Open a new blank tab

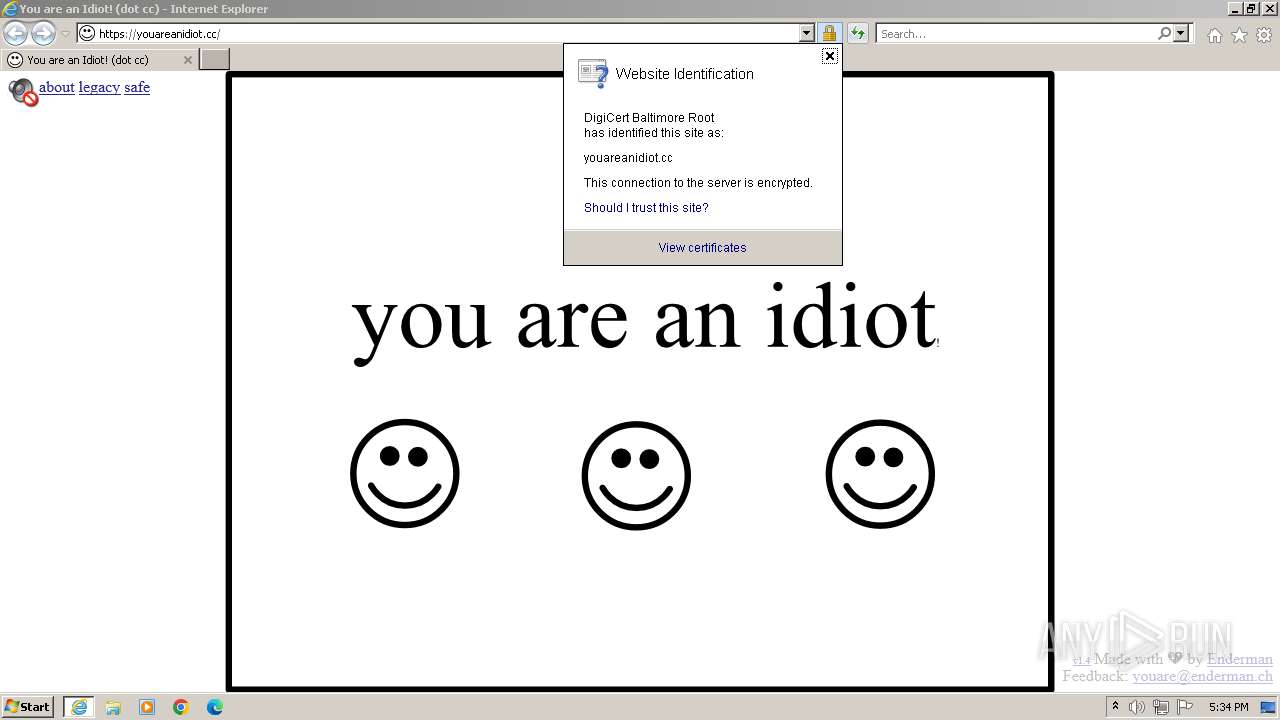(x=215, y=60)
